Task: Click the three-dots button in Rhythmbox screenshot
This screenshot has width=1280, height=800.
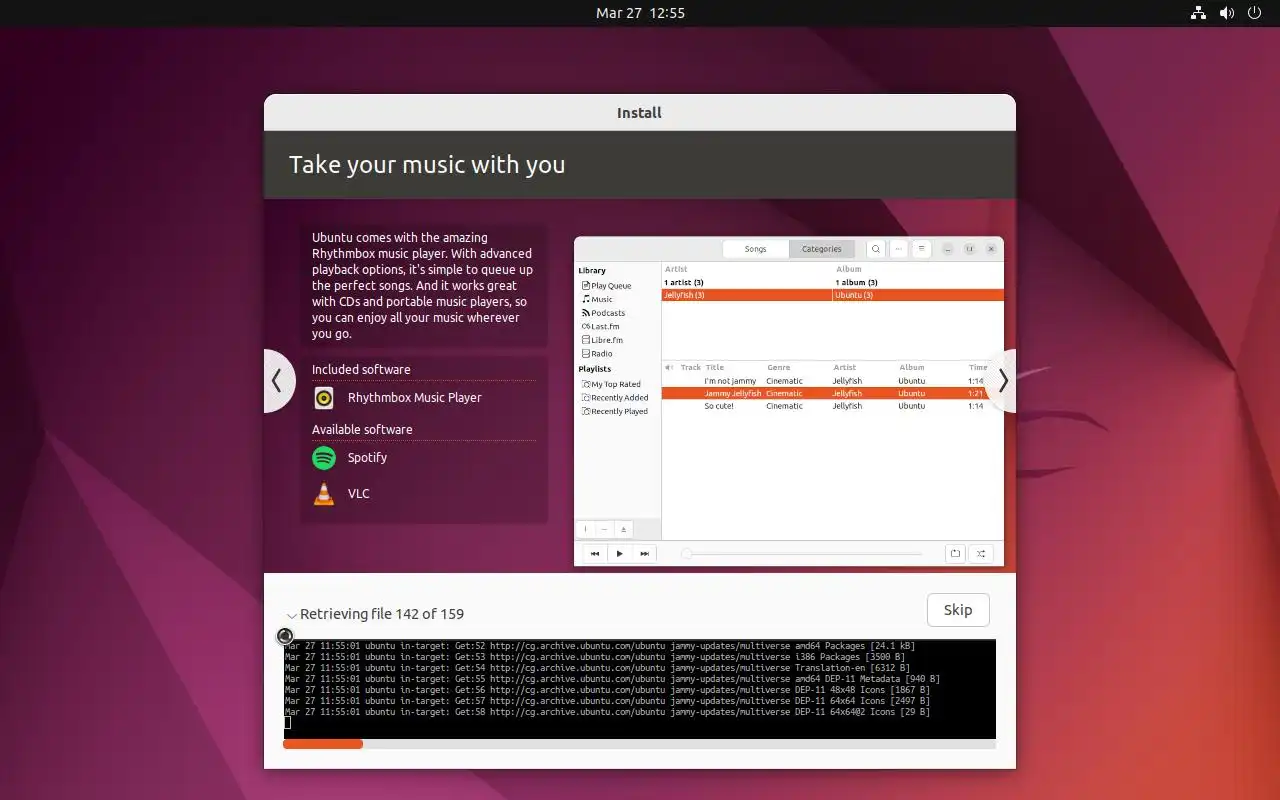Action: pyautogui.click(x=899, y=249)
